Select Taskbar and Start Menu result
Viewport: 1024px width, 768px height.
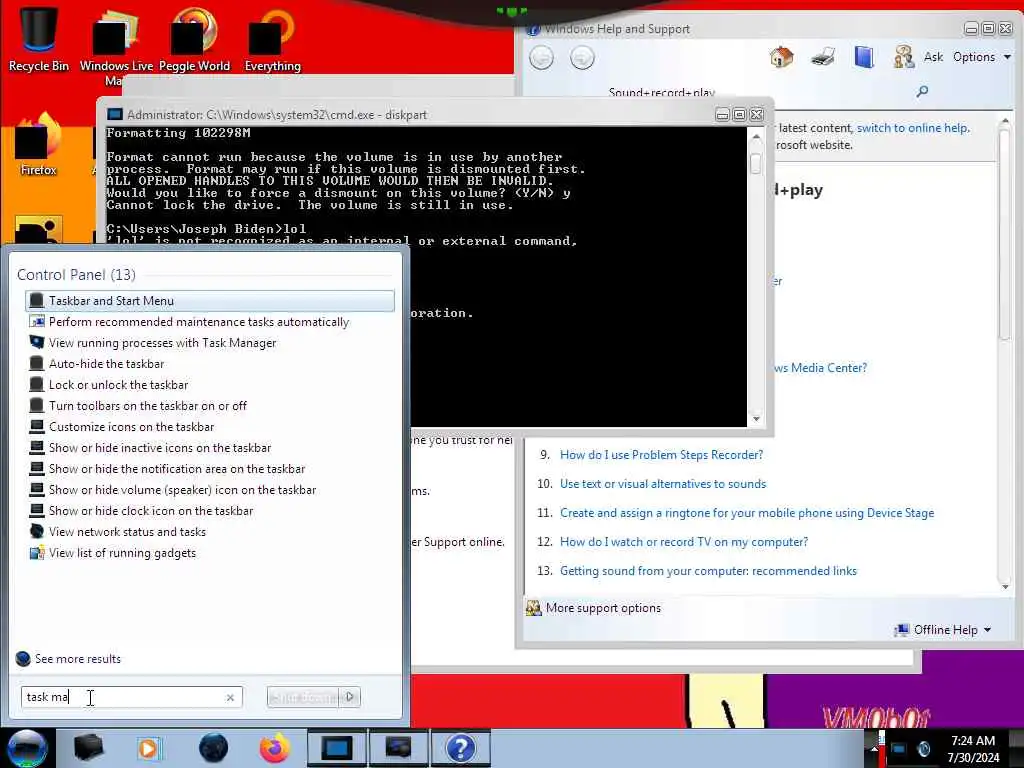click(x=210, y=300)
